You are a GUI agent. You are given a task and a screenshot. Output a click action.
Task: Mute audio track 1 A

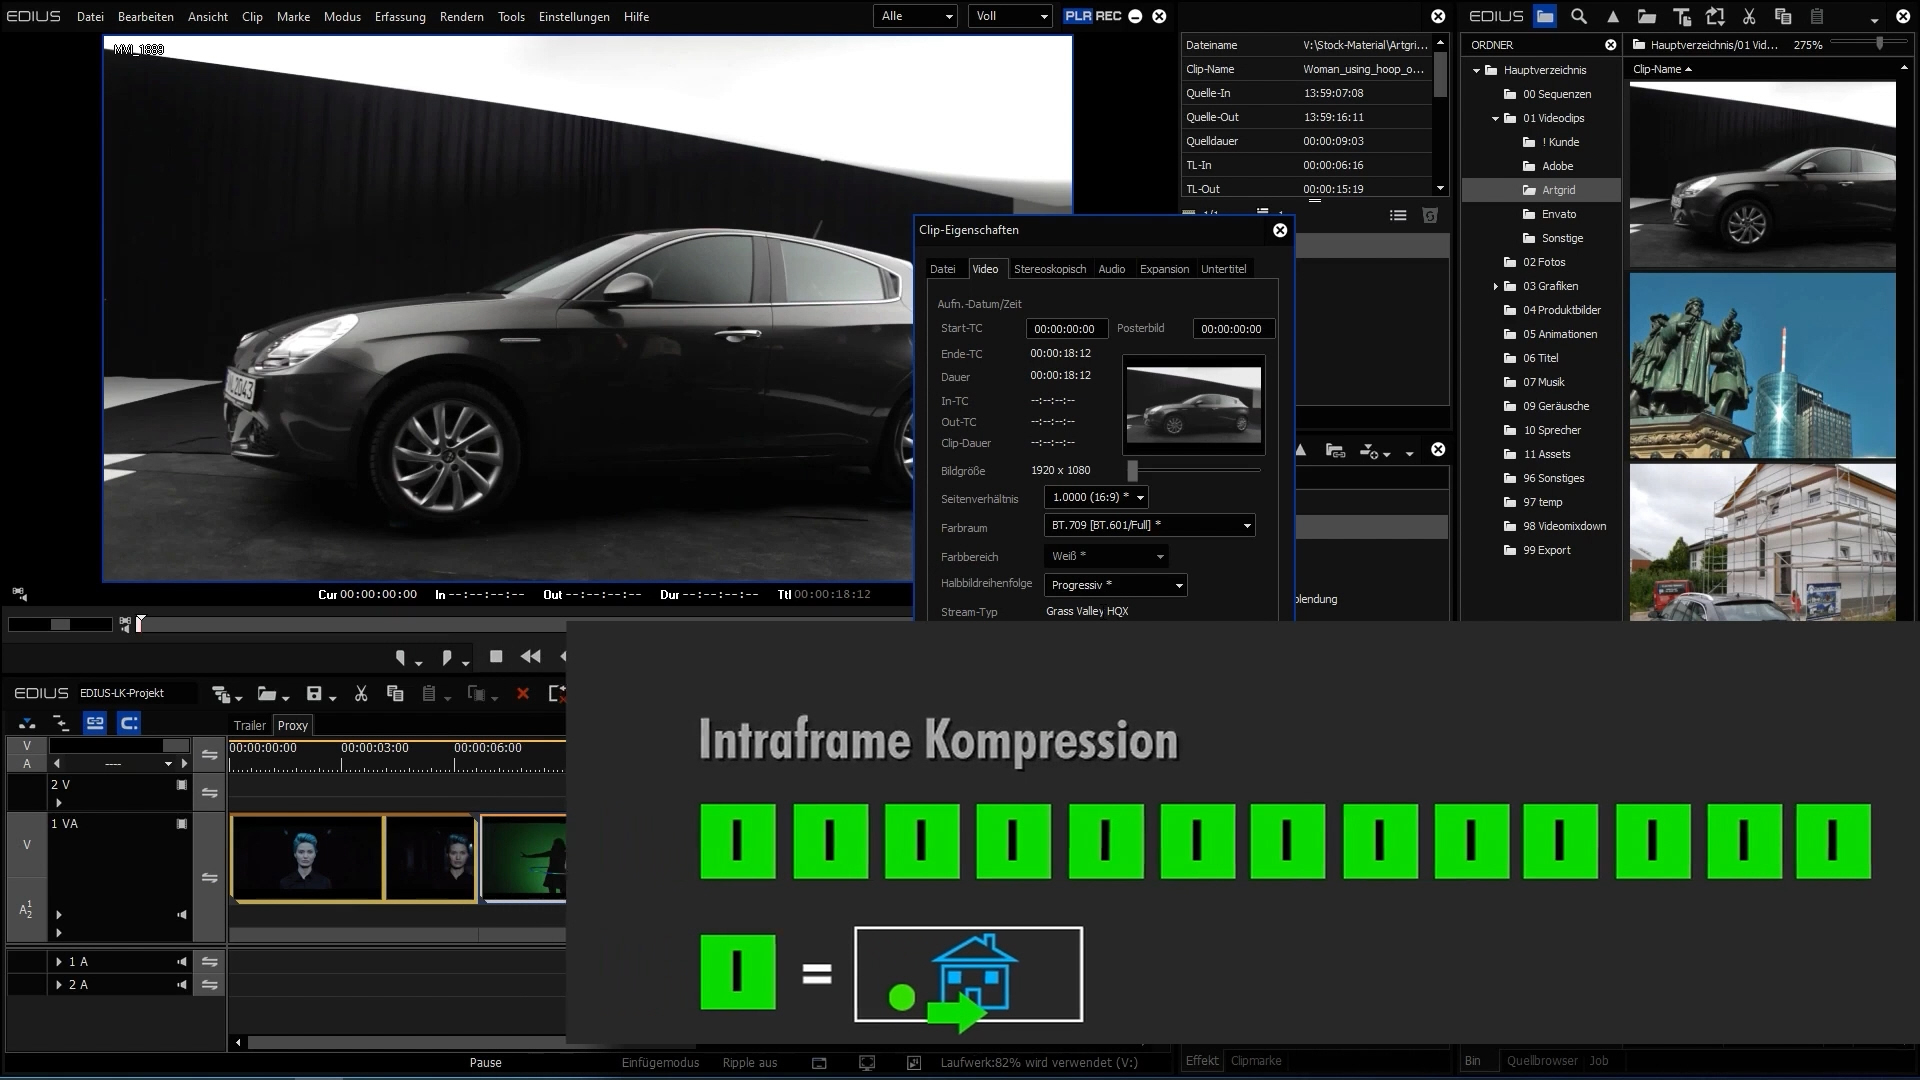tap(182, 962)
